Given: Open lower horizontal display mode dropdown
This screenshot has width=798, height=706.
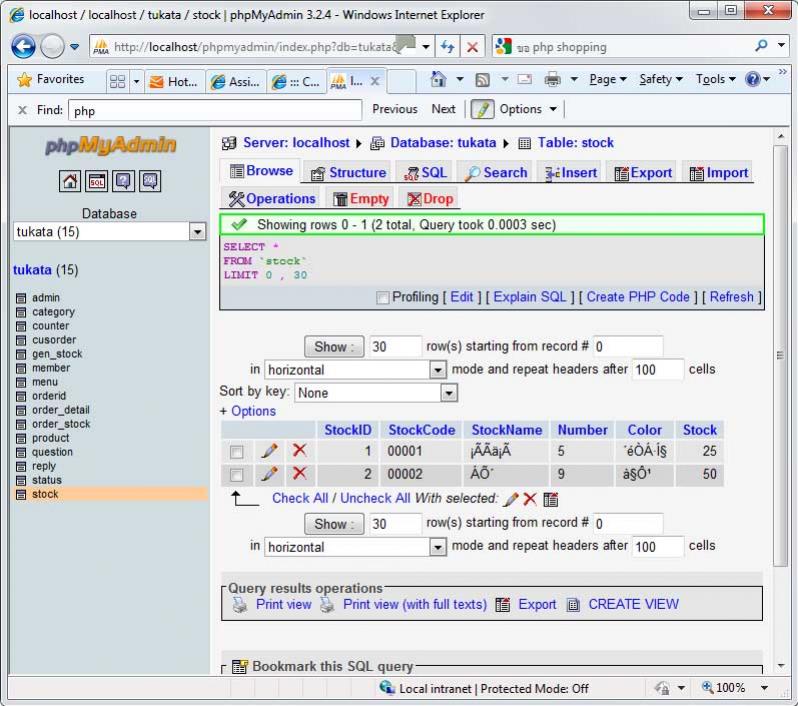Looking at the screenshot, I should [x=438, y=547].
